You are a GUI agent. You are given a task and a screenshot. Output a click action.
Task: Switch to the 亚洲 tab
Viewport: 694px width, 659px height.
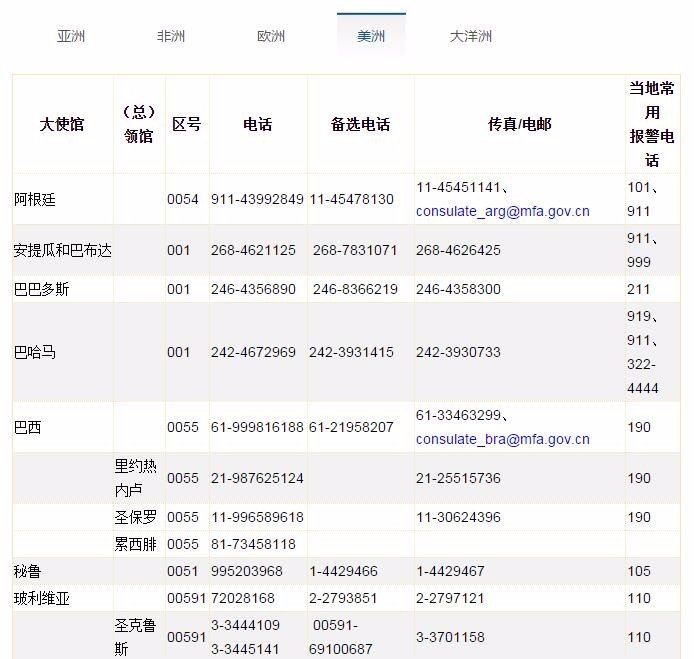(71, 36)
